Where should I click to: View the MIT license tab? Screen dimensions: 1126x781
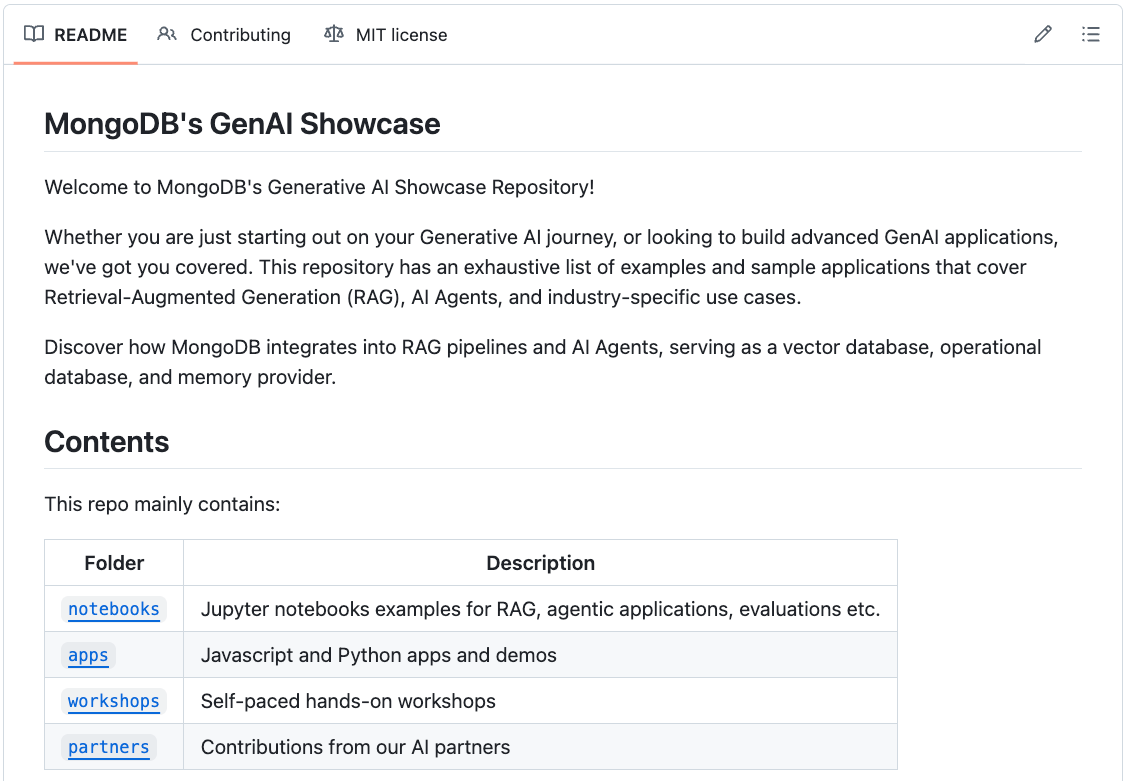pyautogui.click(x=402, y=35)
